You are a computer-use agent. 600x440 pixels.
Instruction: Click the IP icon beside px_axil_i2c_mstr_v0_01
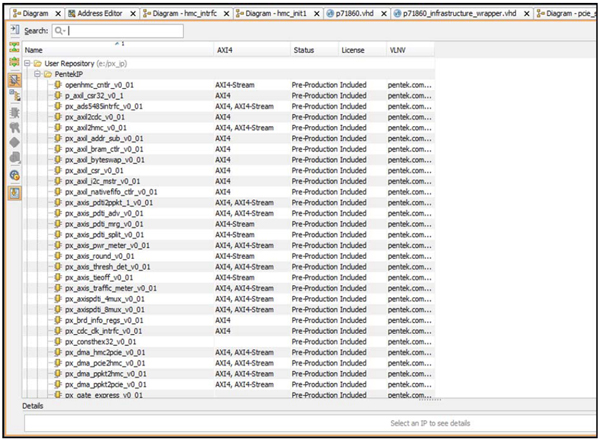(x=58, y=181)
